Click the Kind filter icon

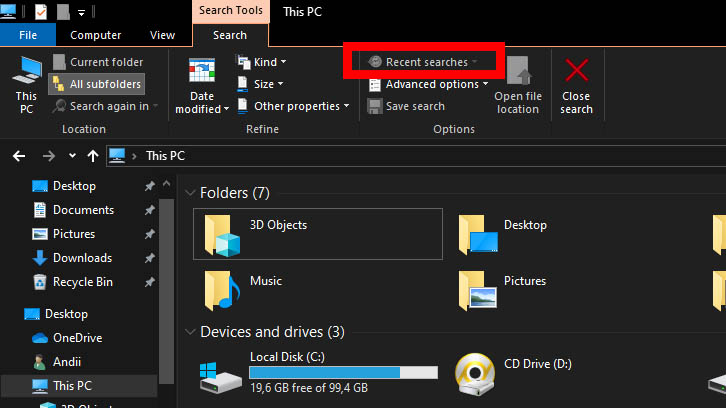tap(244, 62)
